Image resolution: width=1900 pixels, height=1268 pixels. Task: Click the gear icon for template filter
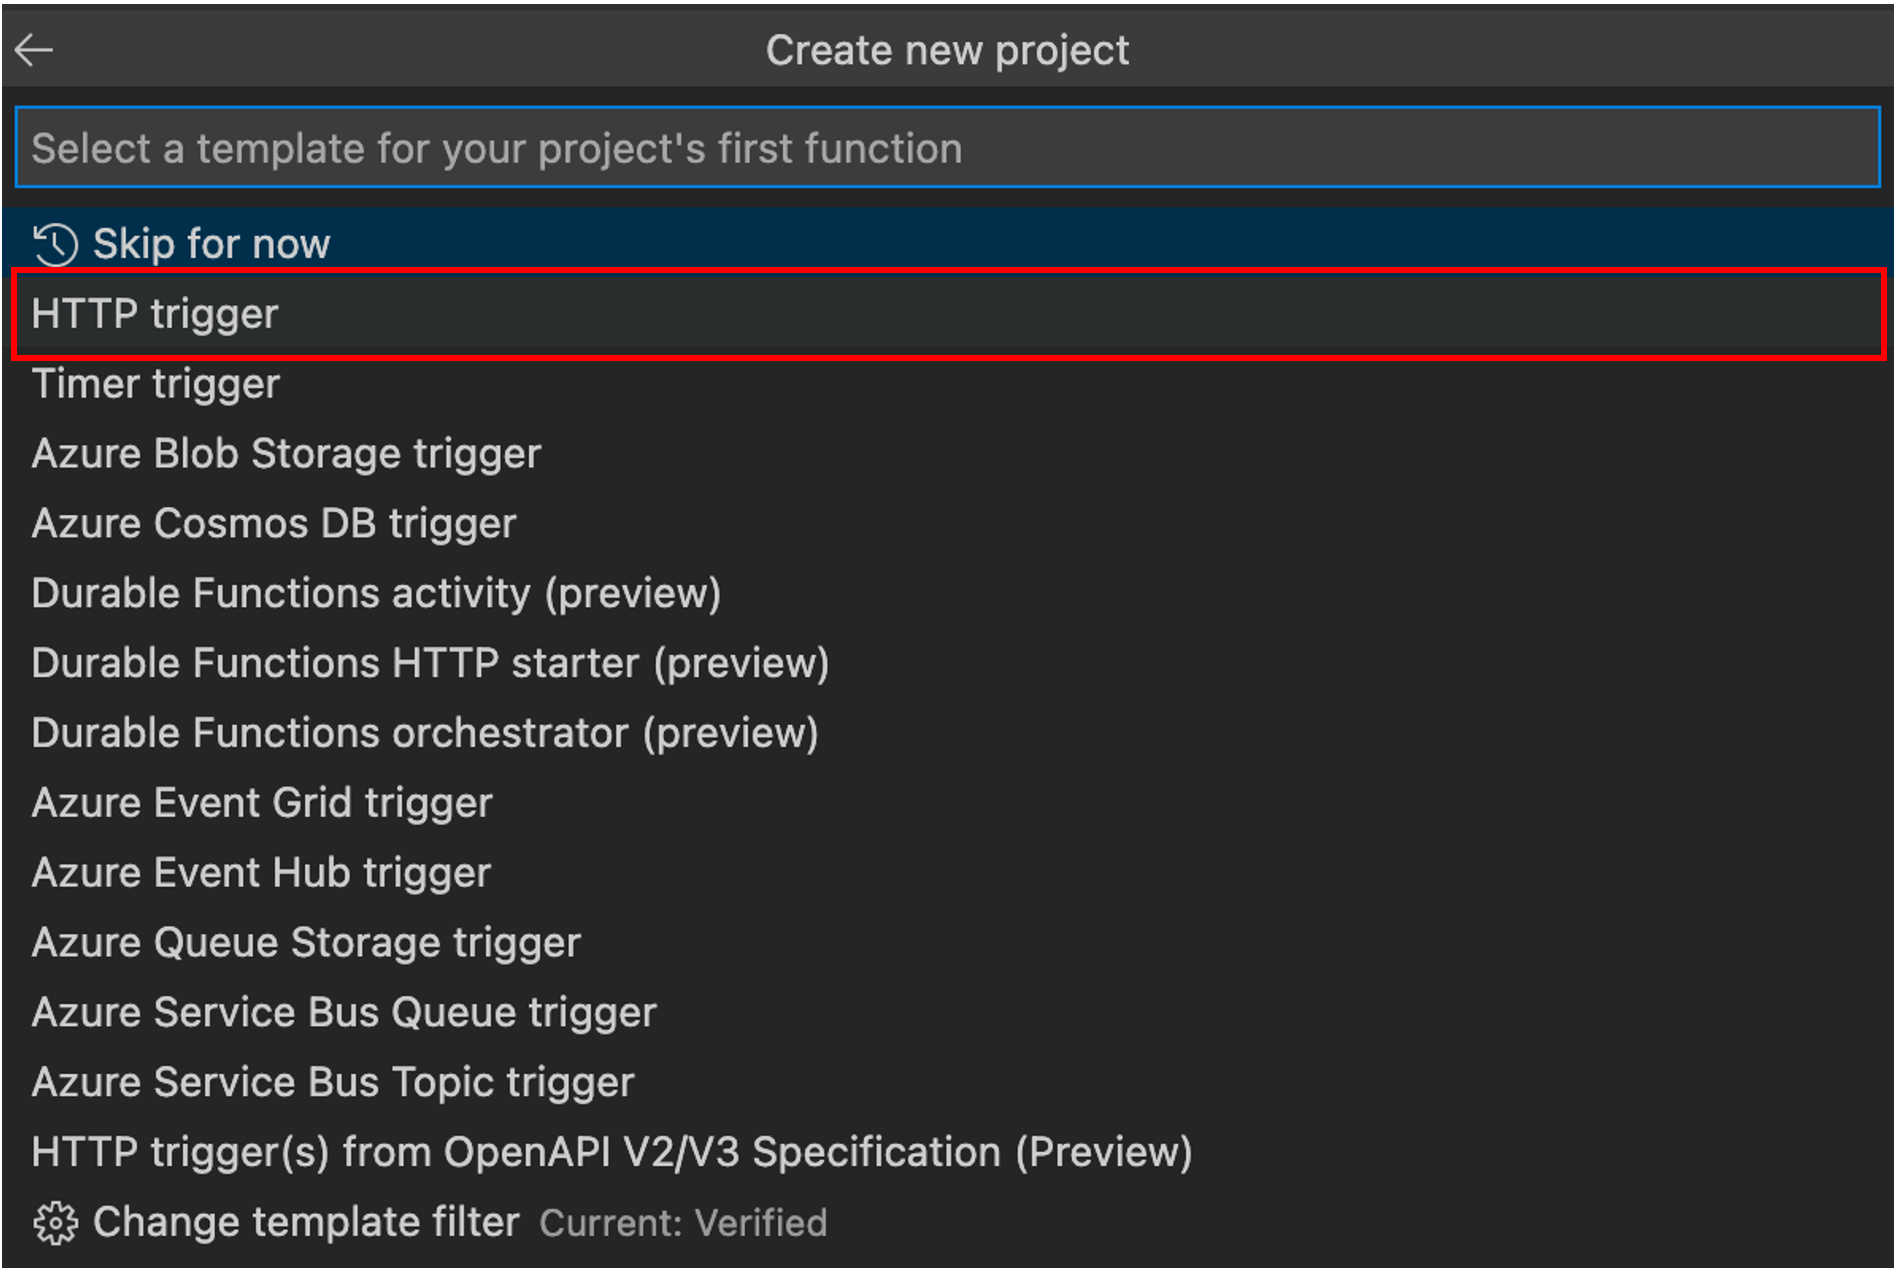[x=55, y=1223]
